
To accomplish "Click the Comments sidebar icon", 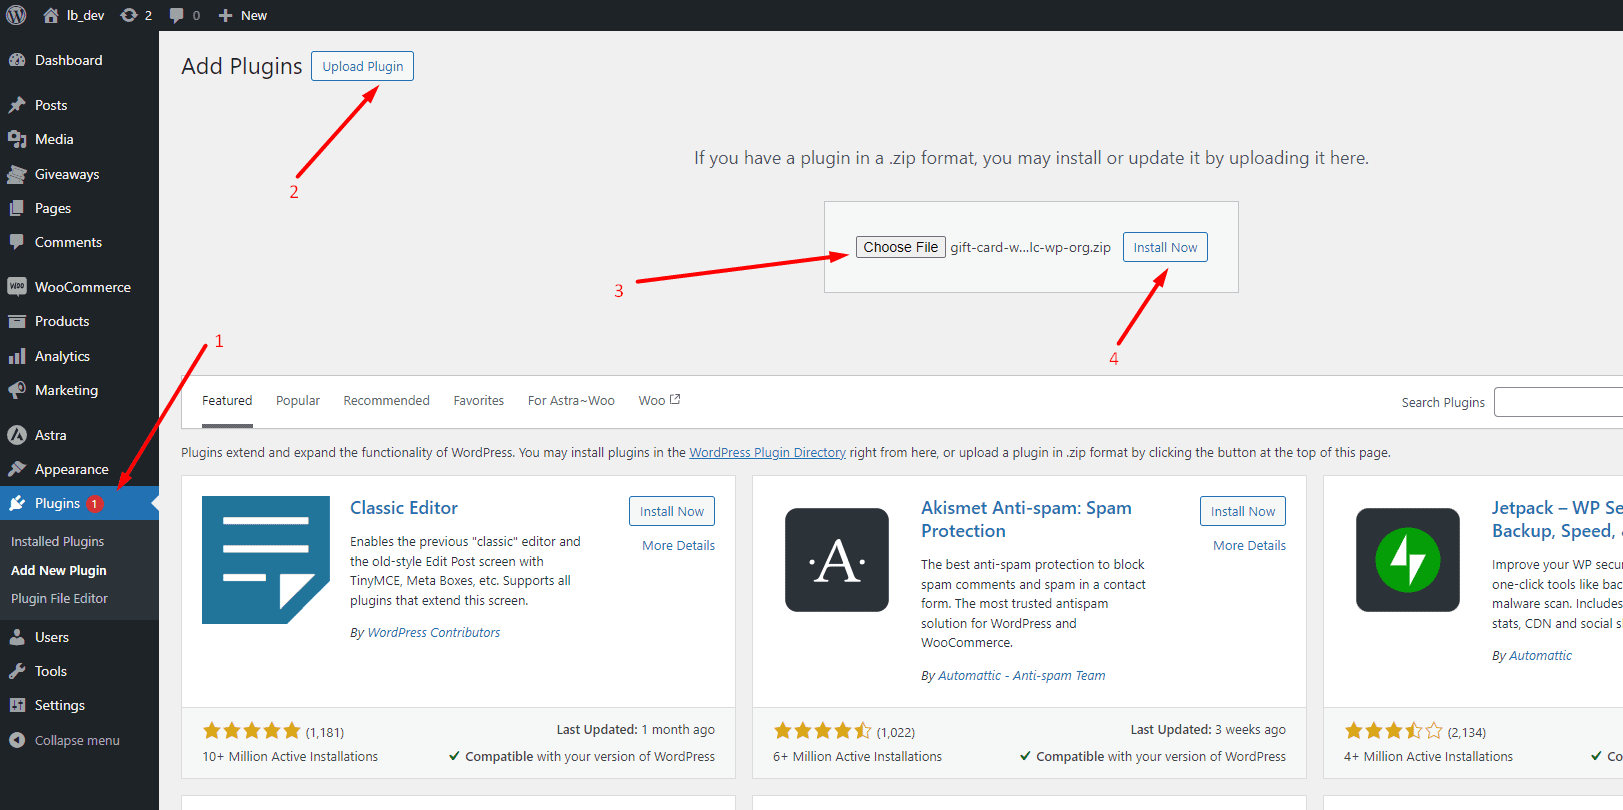I will 17,242.
